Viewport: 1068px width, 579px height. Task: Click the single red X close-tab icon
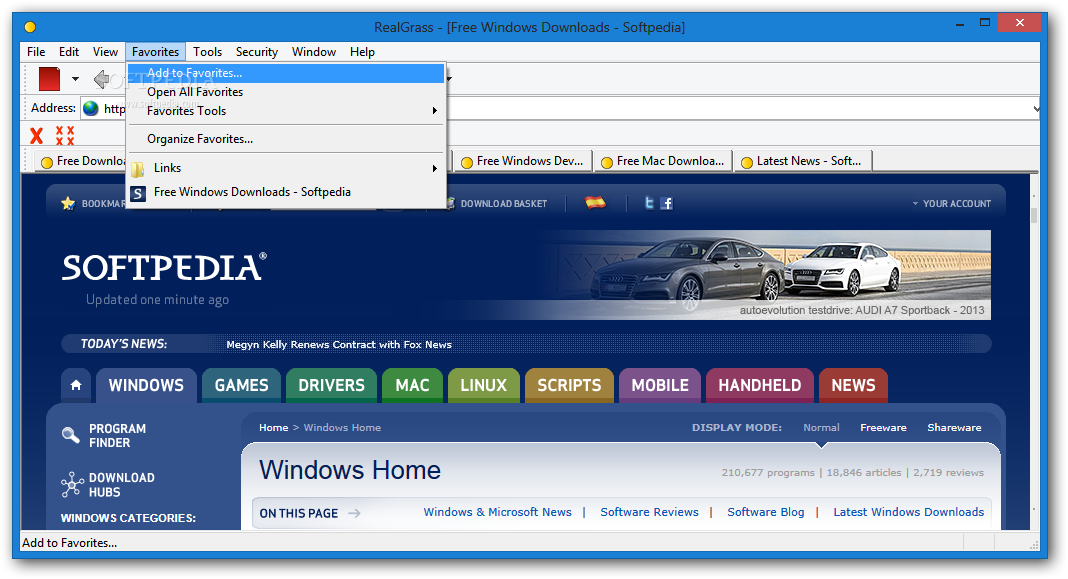[37, 136]
